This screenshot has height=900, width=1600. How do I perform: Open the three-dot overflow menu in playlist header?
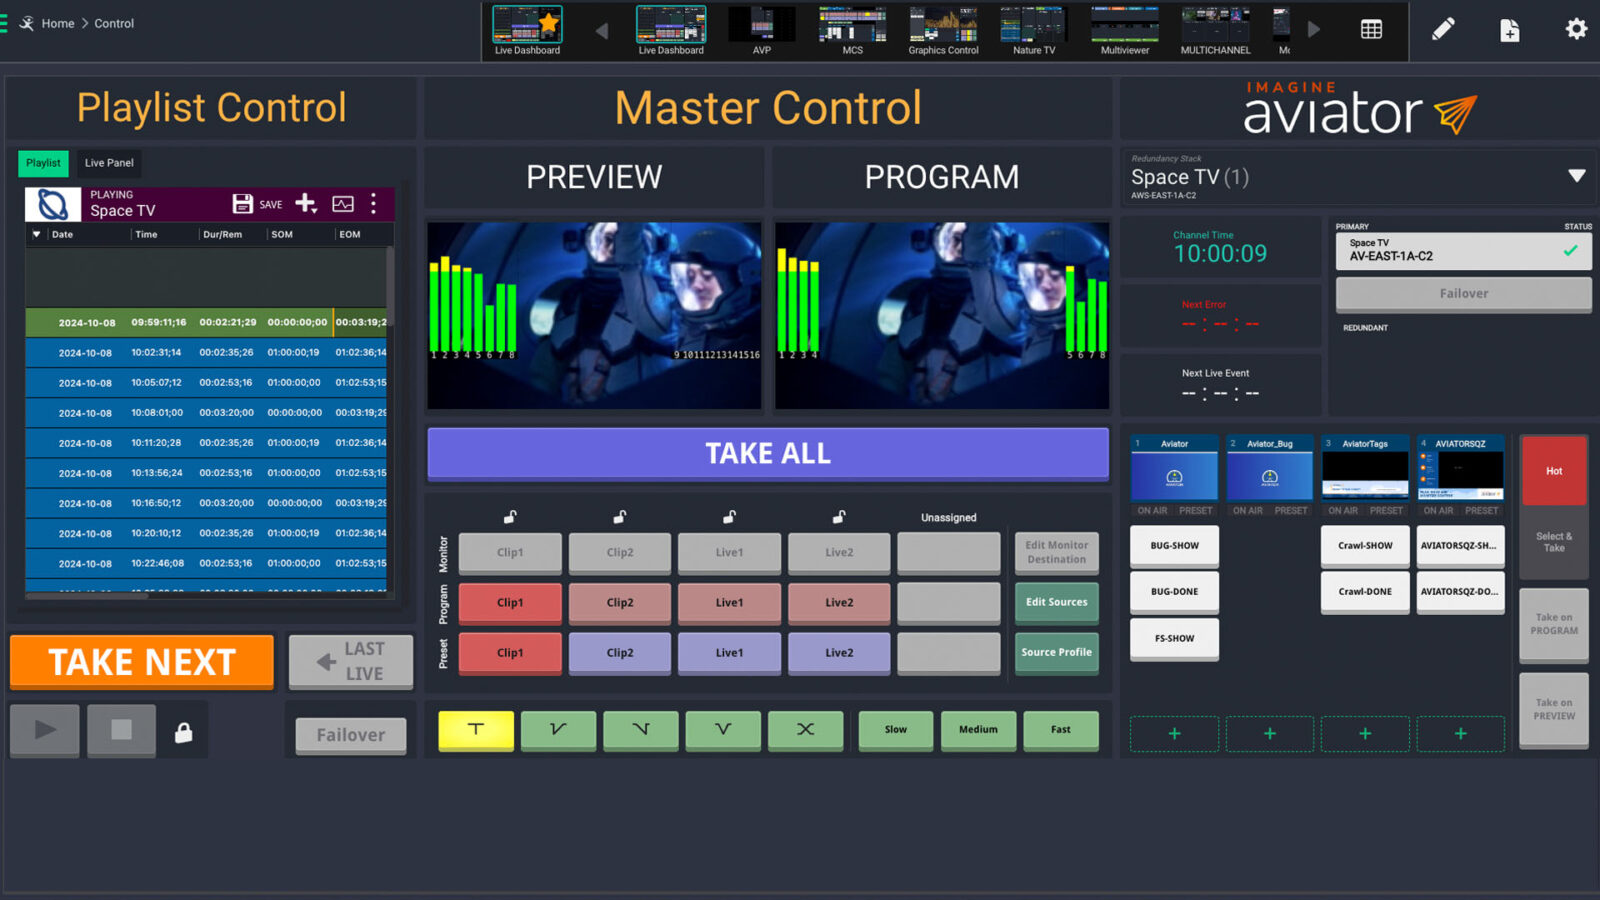[375, 203]
